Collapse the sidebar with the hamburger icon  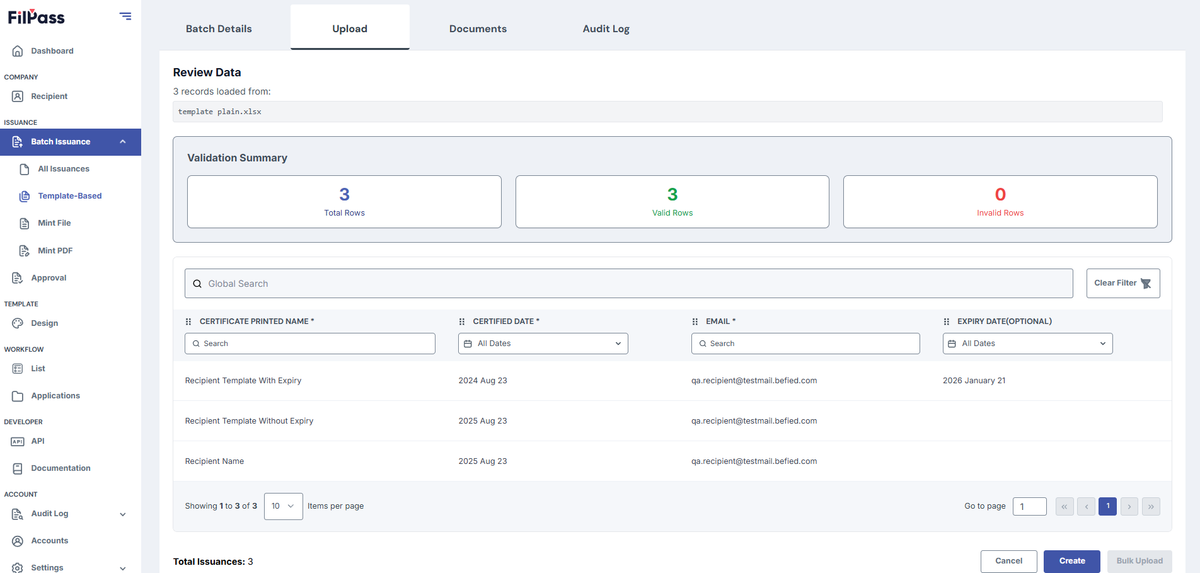(125, 15)
